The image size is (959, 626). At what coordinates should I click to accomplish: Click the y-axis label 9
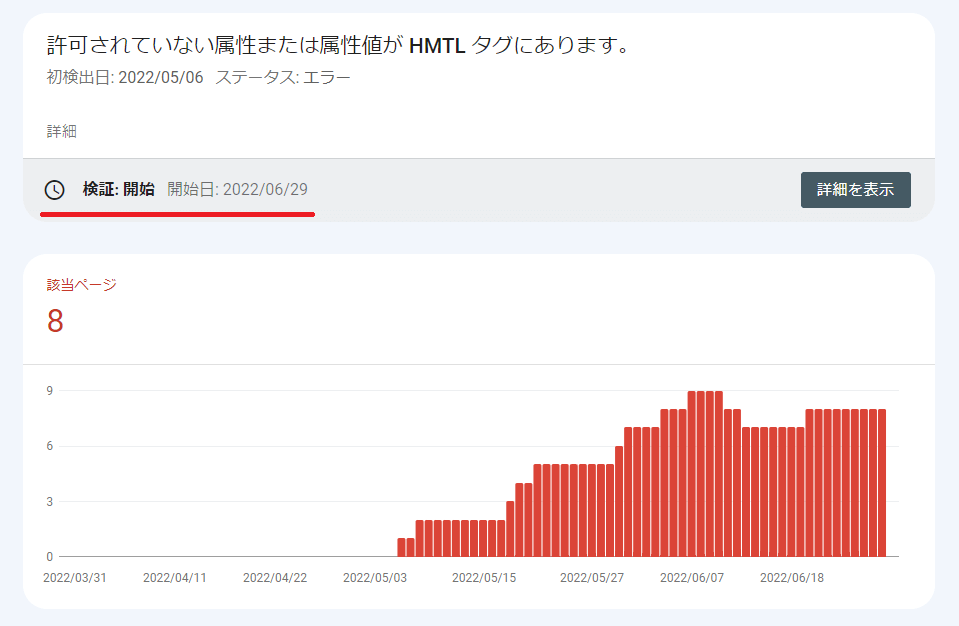click(x=50, y=390)
